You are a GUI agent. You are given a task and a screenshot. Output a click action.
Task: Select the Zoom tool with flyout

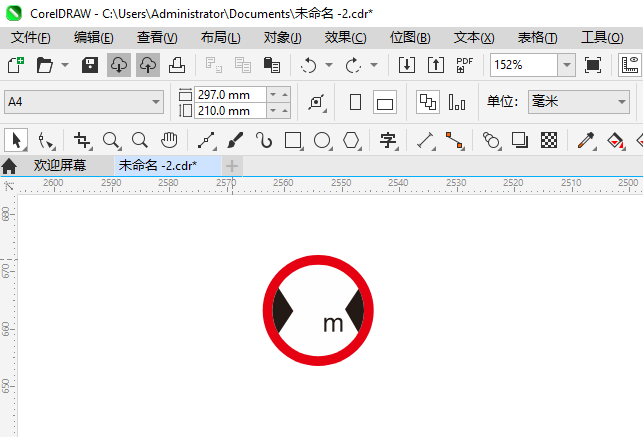112,140
